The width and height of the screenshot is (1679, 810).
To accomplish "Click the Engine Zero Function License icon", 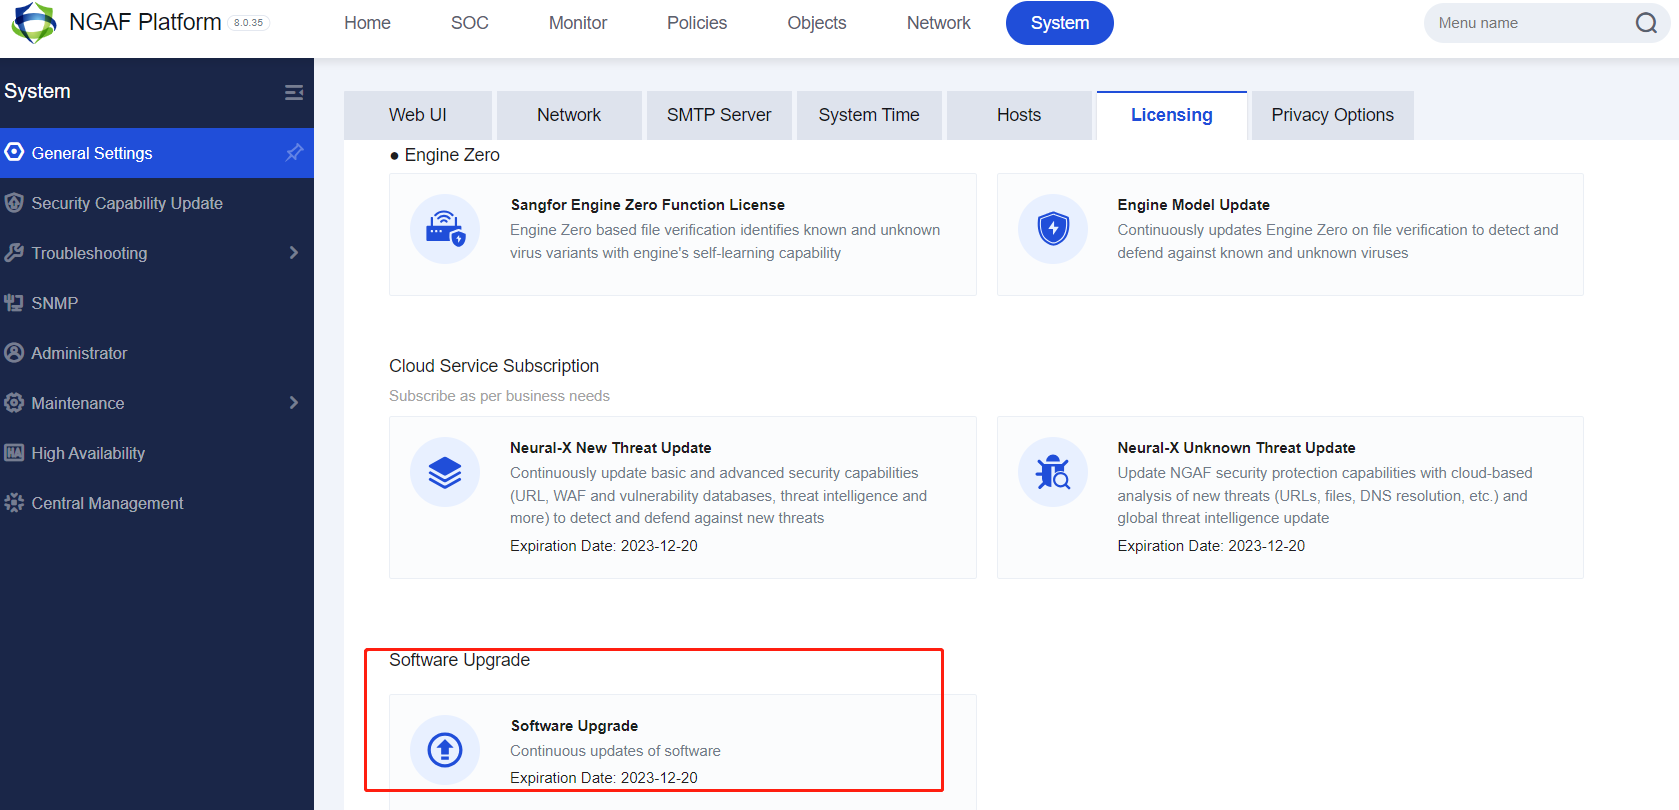I will [445, 229].
